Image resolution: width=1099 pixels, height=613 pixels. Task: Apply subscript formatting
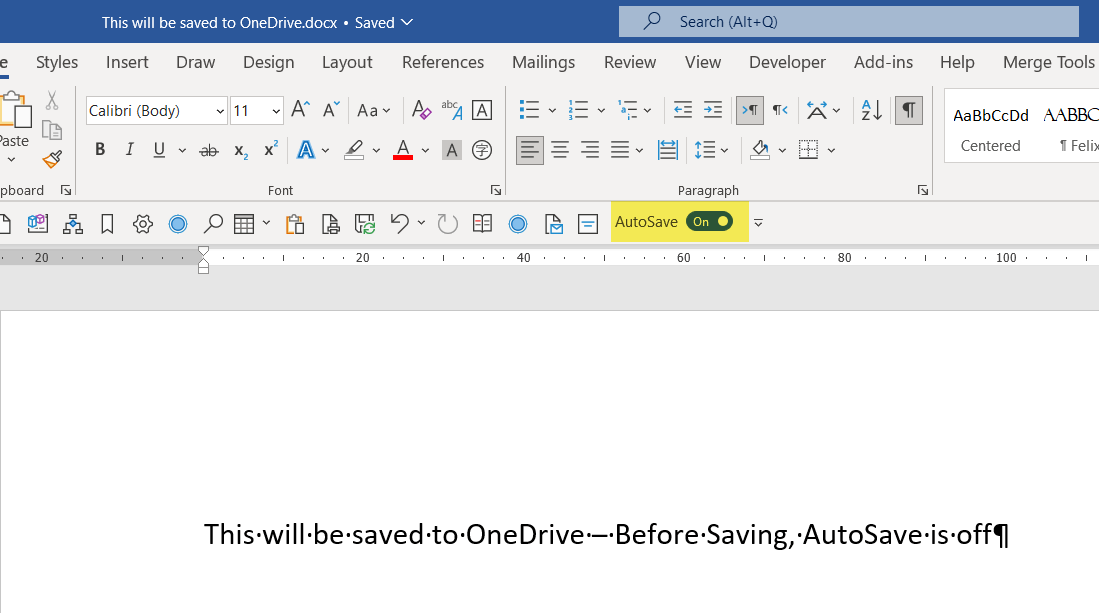point(241,150)
